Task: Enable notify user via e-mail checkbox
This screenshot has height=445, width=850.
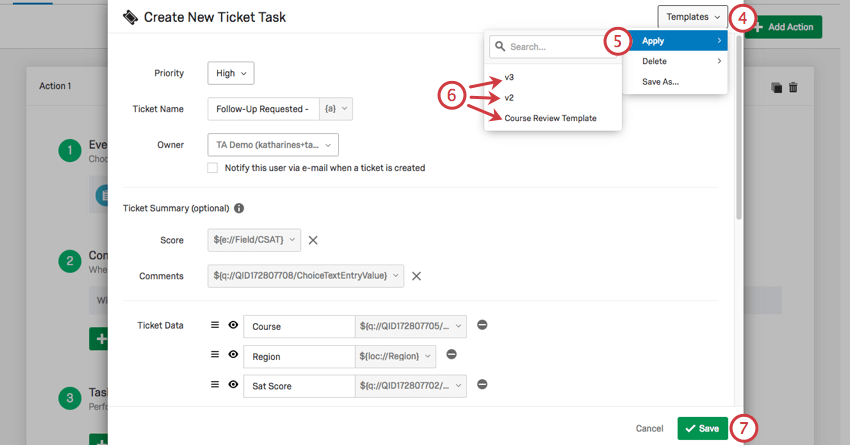Action: (x=212, y=168)
